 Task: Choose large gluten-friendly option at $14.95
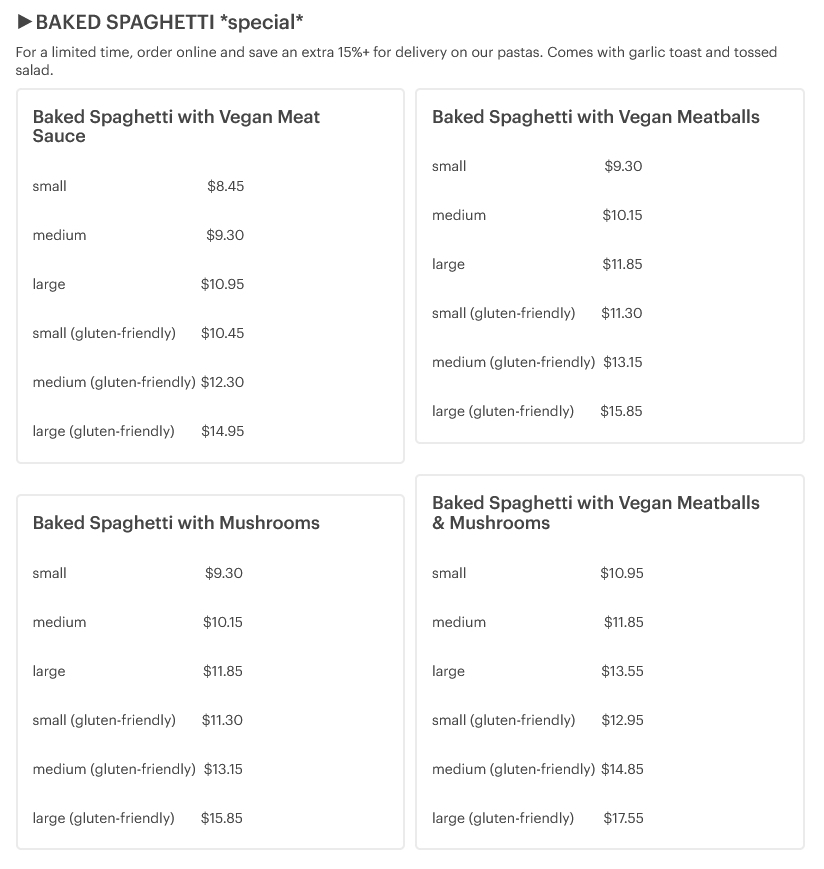click(138, 431)
